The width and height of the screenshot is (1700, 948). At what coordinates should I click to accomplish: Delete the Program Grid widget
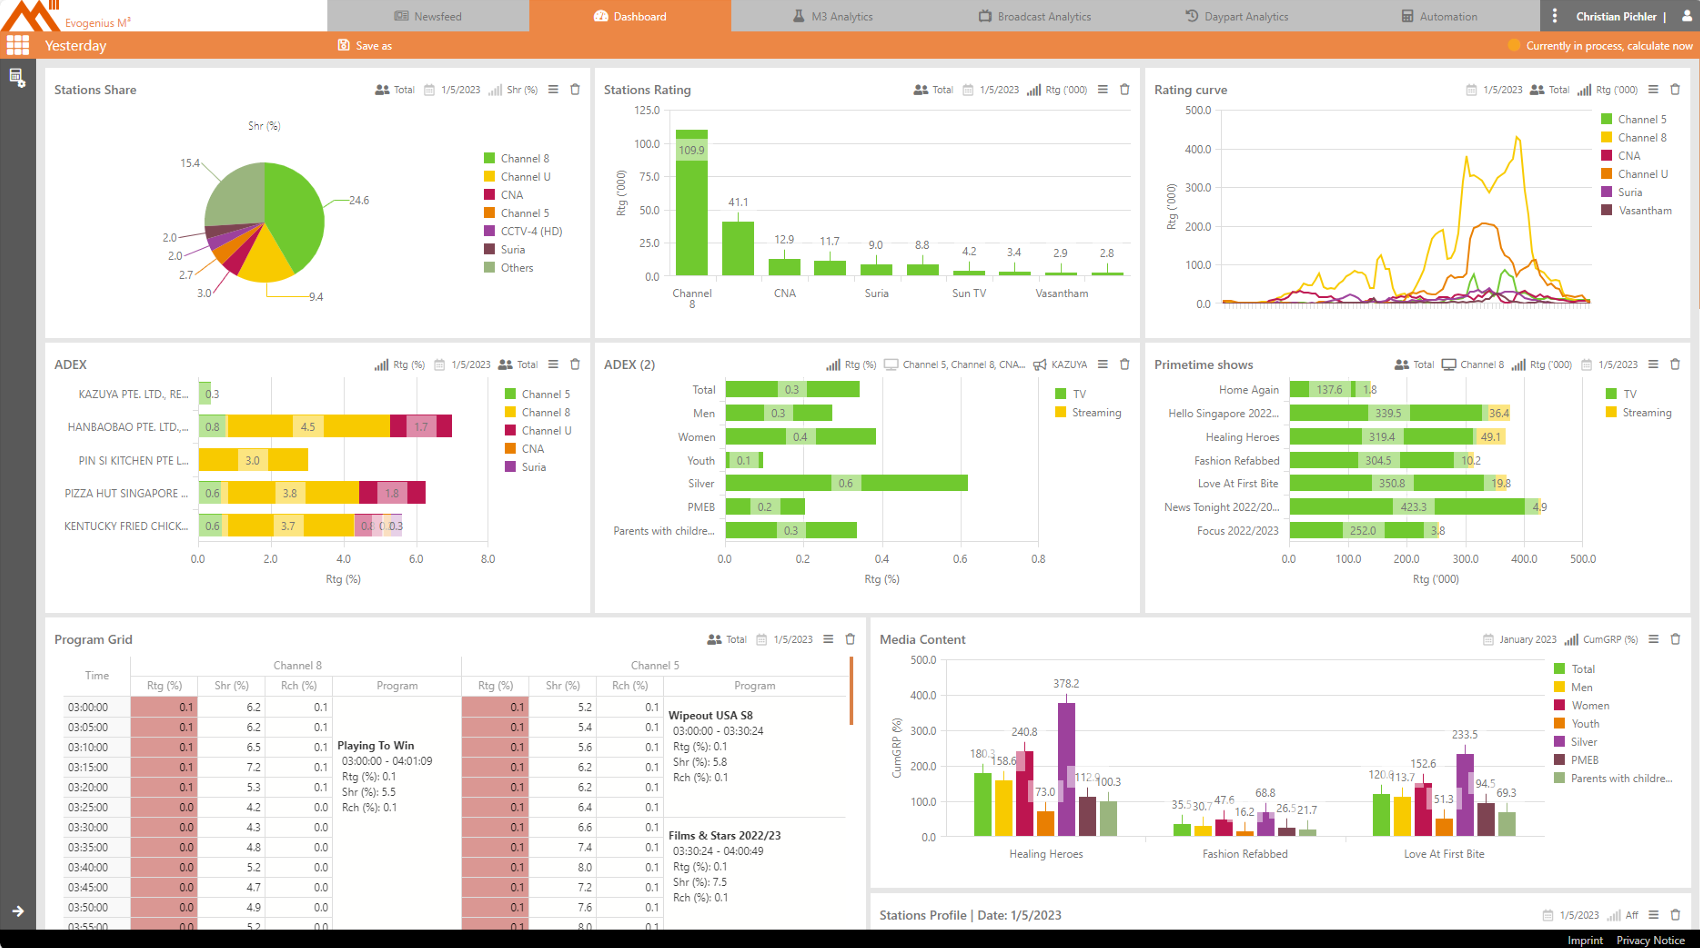(850, 639)
